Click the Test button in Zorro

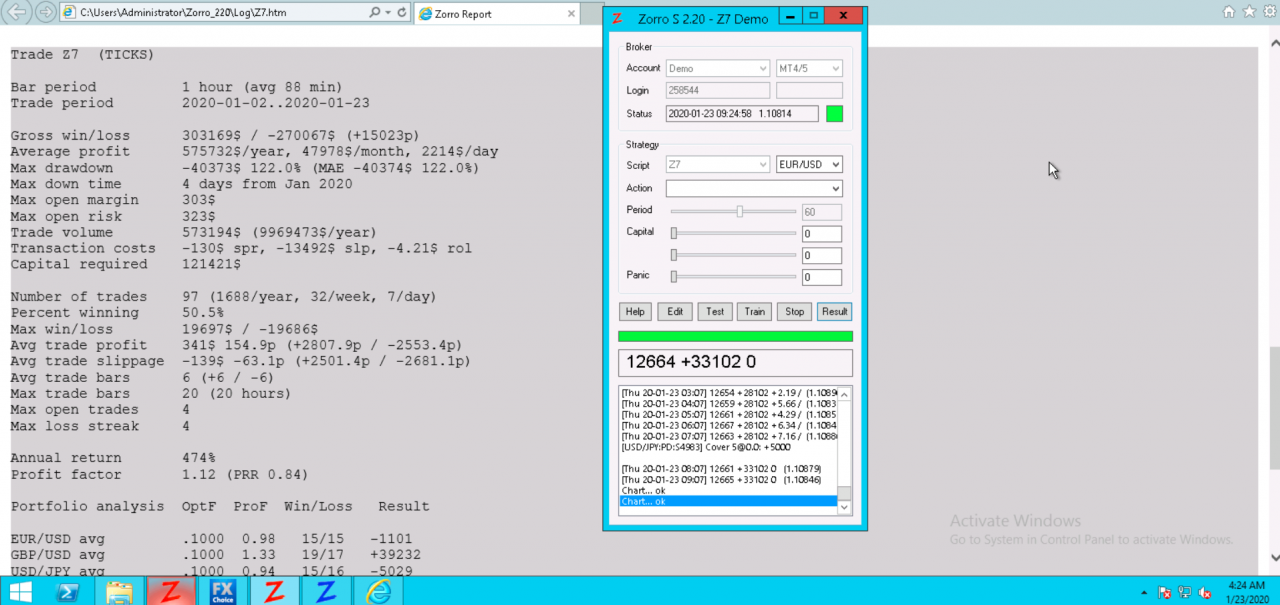click(x=715, y=311)
